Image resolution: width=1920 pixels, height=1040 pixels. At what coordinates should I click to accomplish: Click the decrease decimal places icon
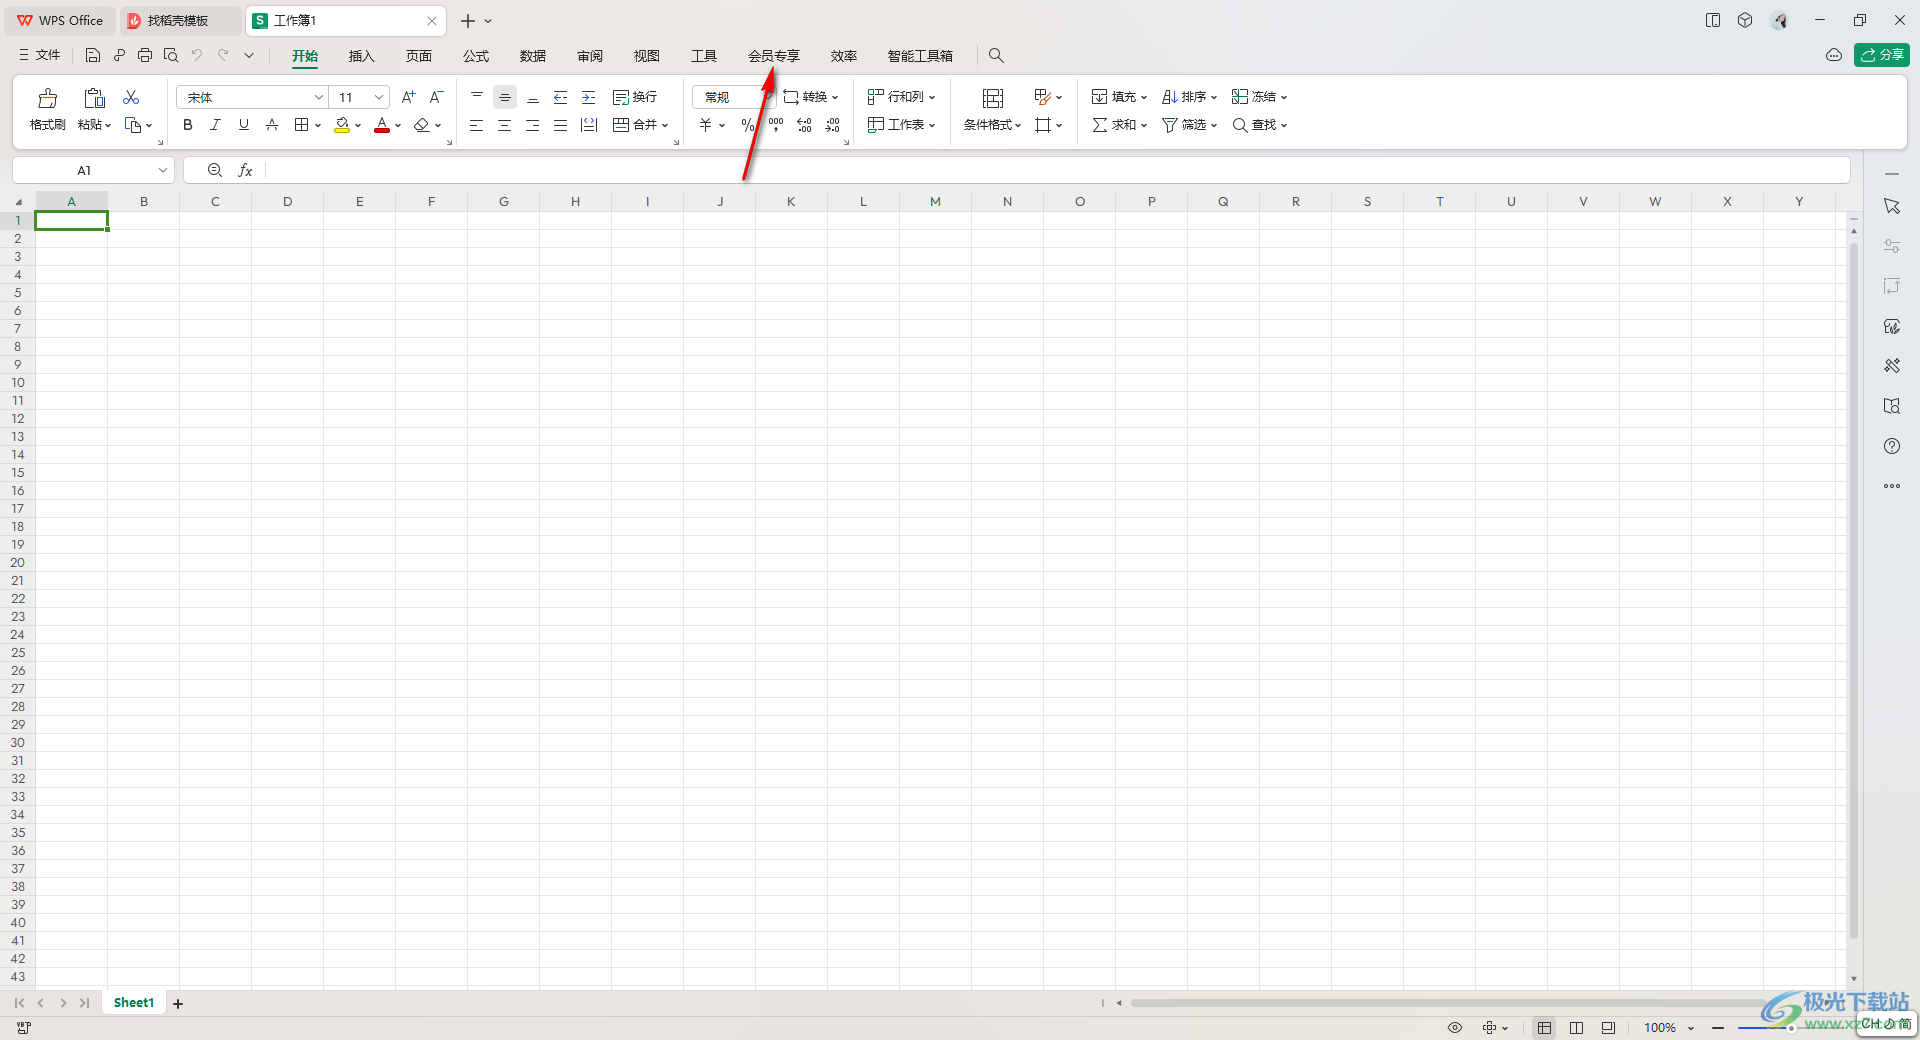click(x=833, y=125)
